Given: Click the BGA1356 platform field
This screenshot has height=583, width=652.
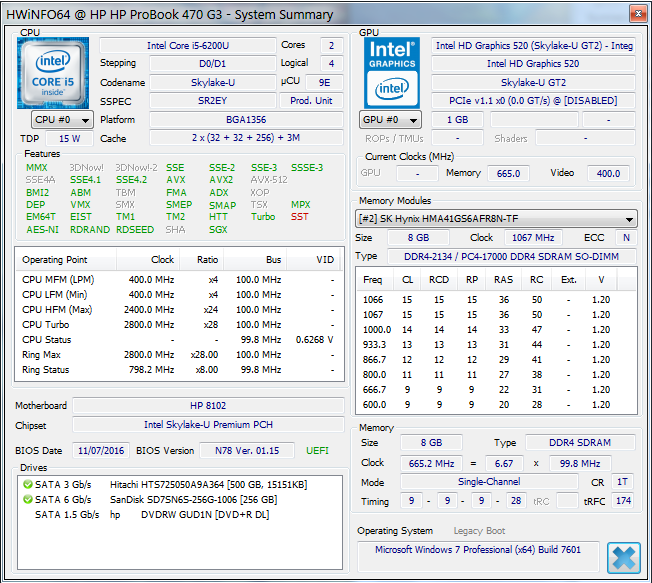Looking at the screenshot, I should (x=246, y=120).
